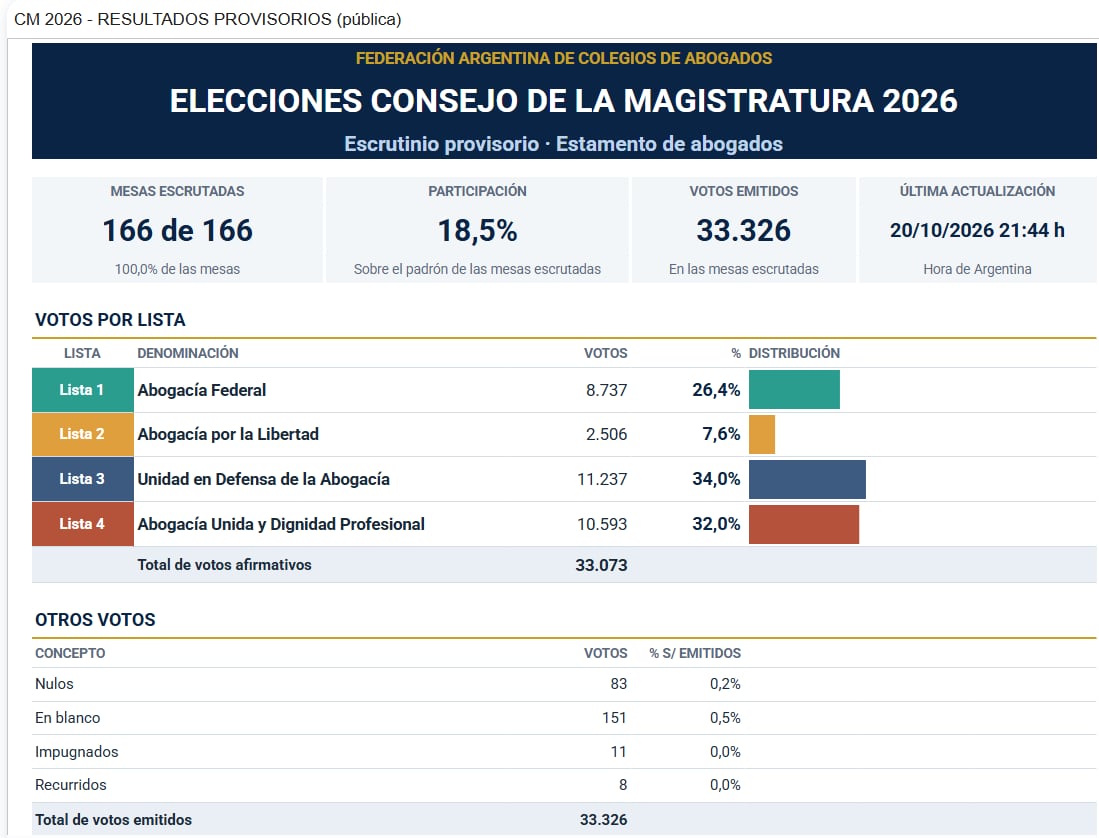Click 'ÚLTIMA ACTUALIZACIÓN' card label
This screenshot has width=1099, height=838.
coord(977,191)
